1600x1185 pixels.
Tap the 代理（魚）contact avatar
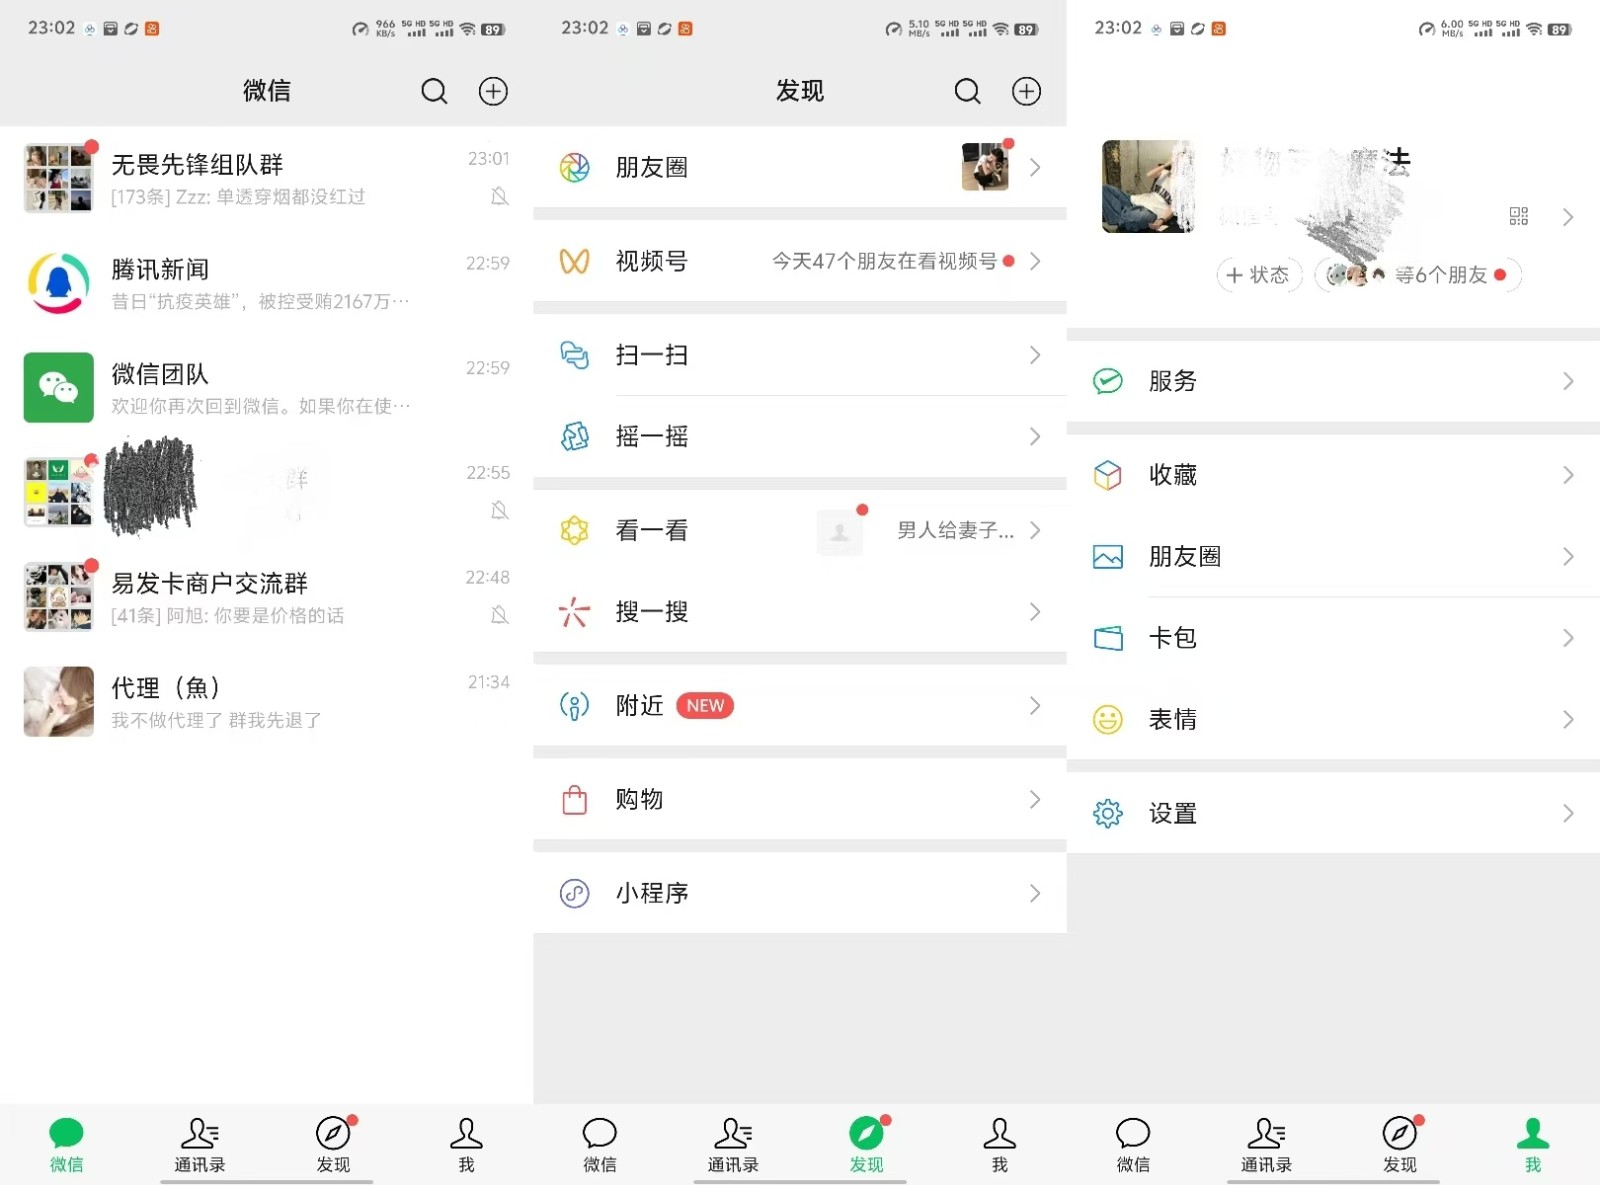click(x=58, y=701)
